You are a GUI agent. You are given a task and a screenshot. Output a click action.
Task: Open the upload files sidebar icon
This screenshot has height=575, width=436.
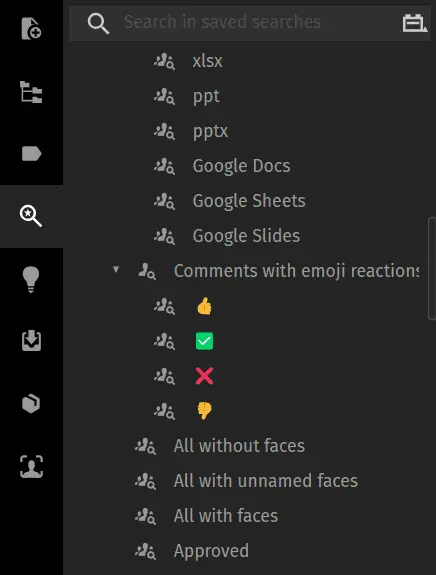(31, 29)
